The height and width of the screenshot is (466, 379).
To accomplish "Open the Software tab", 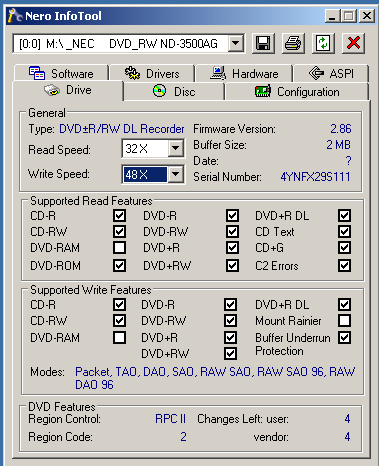I will (x=61, y=73).
